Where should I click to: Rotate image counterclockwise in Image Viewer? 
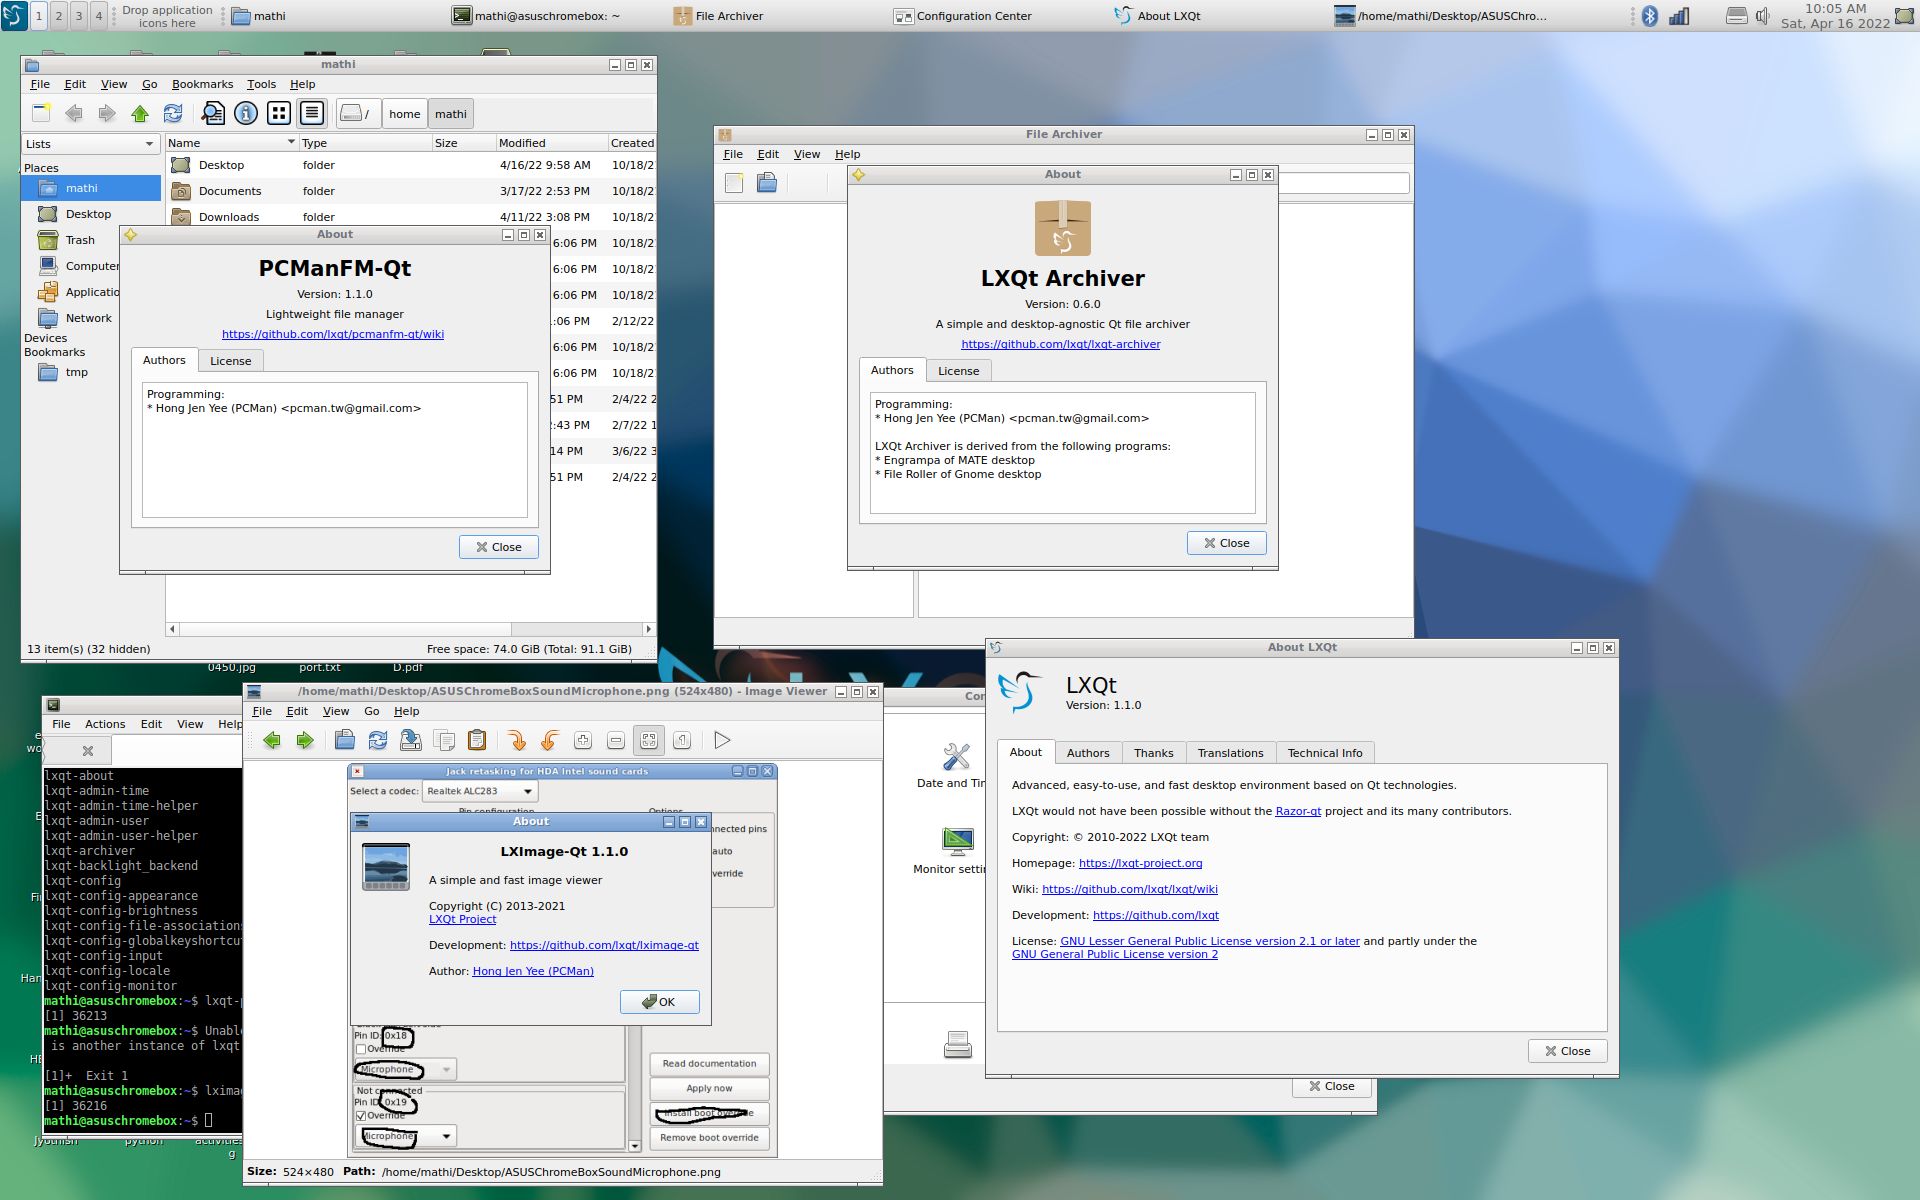click(550, 740)
